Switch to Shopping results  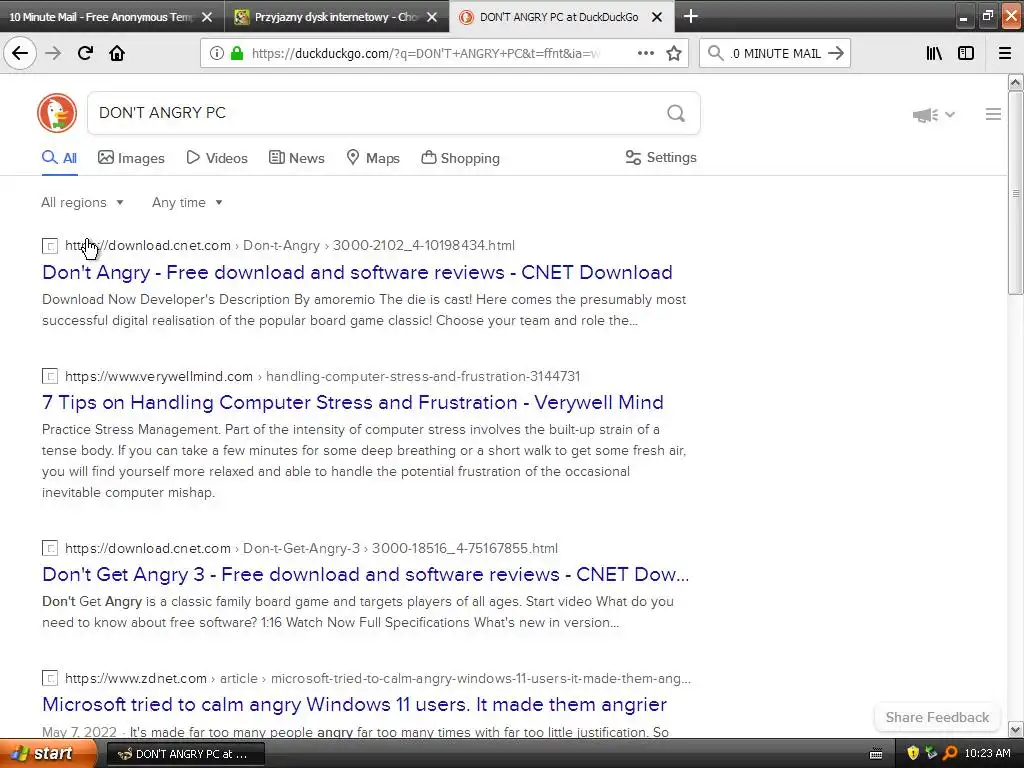coord(460,157)
